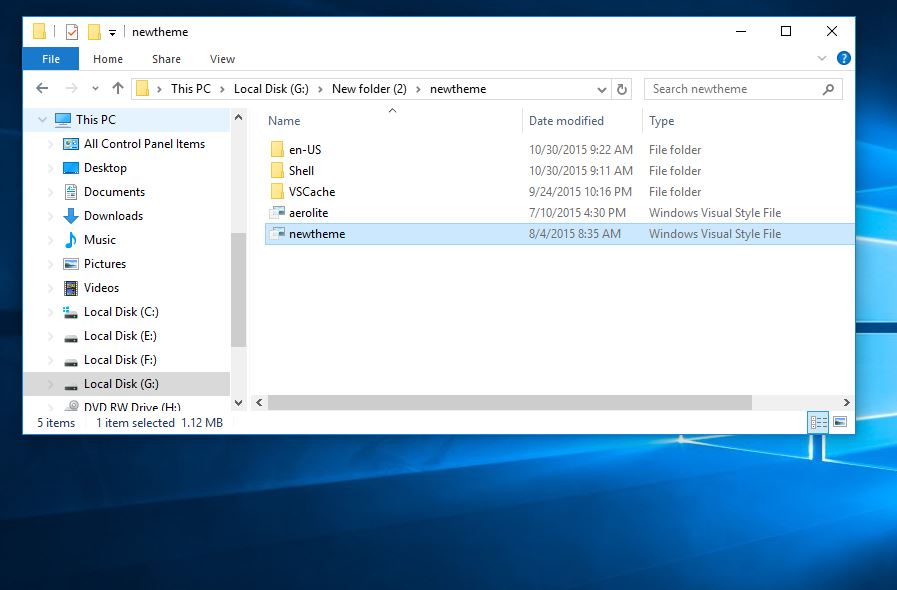Click Local Disk (G:) in the address bar
The image size is (897, 590).
coord(271,89)
